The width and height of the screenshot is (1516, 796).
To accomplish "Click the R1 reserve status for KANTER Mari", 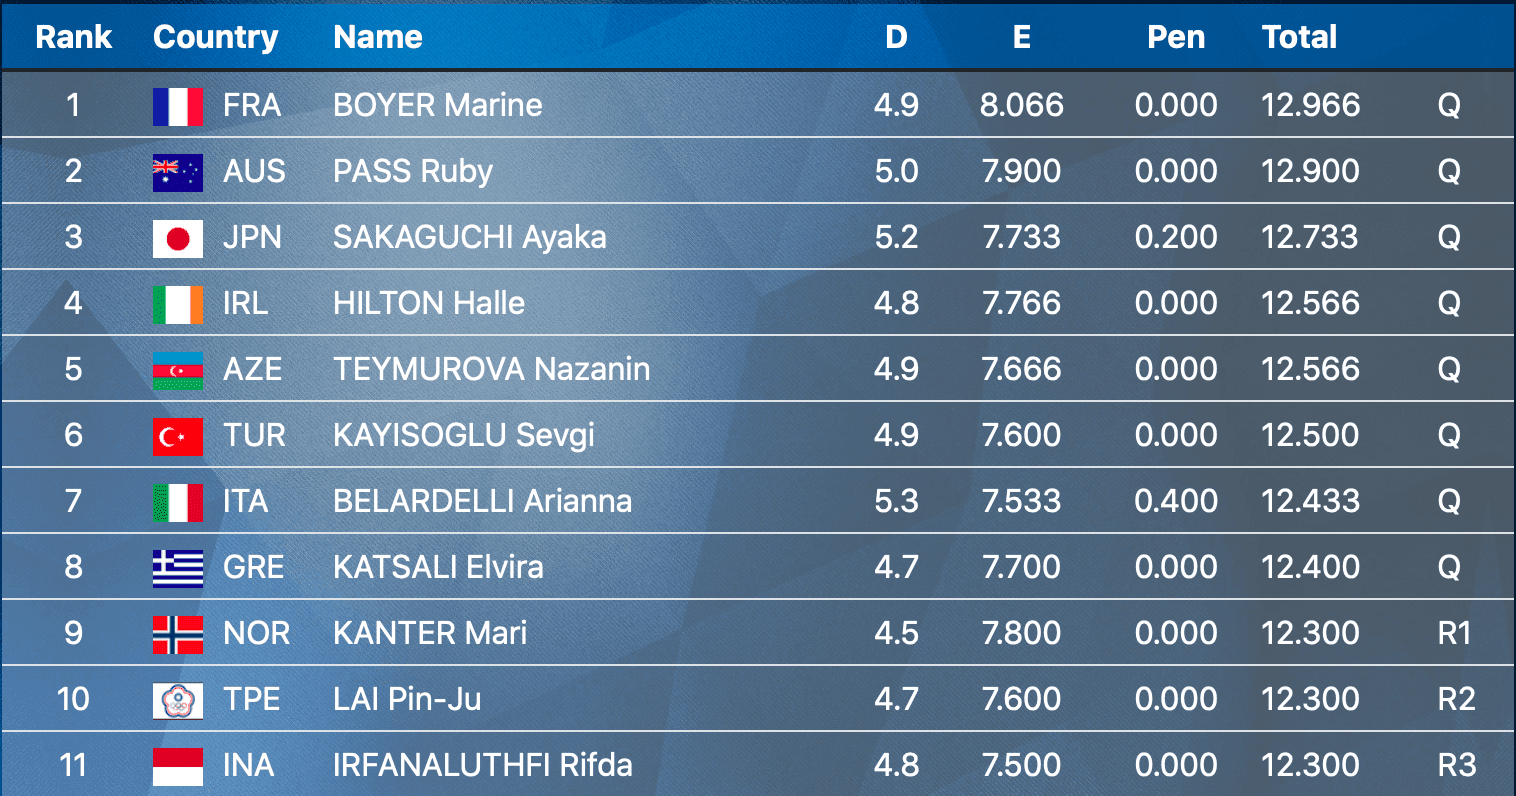I will pyautogui.click(x=1453, y=633).
